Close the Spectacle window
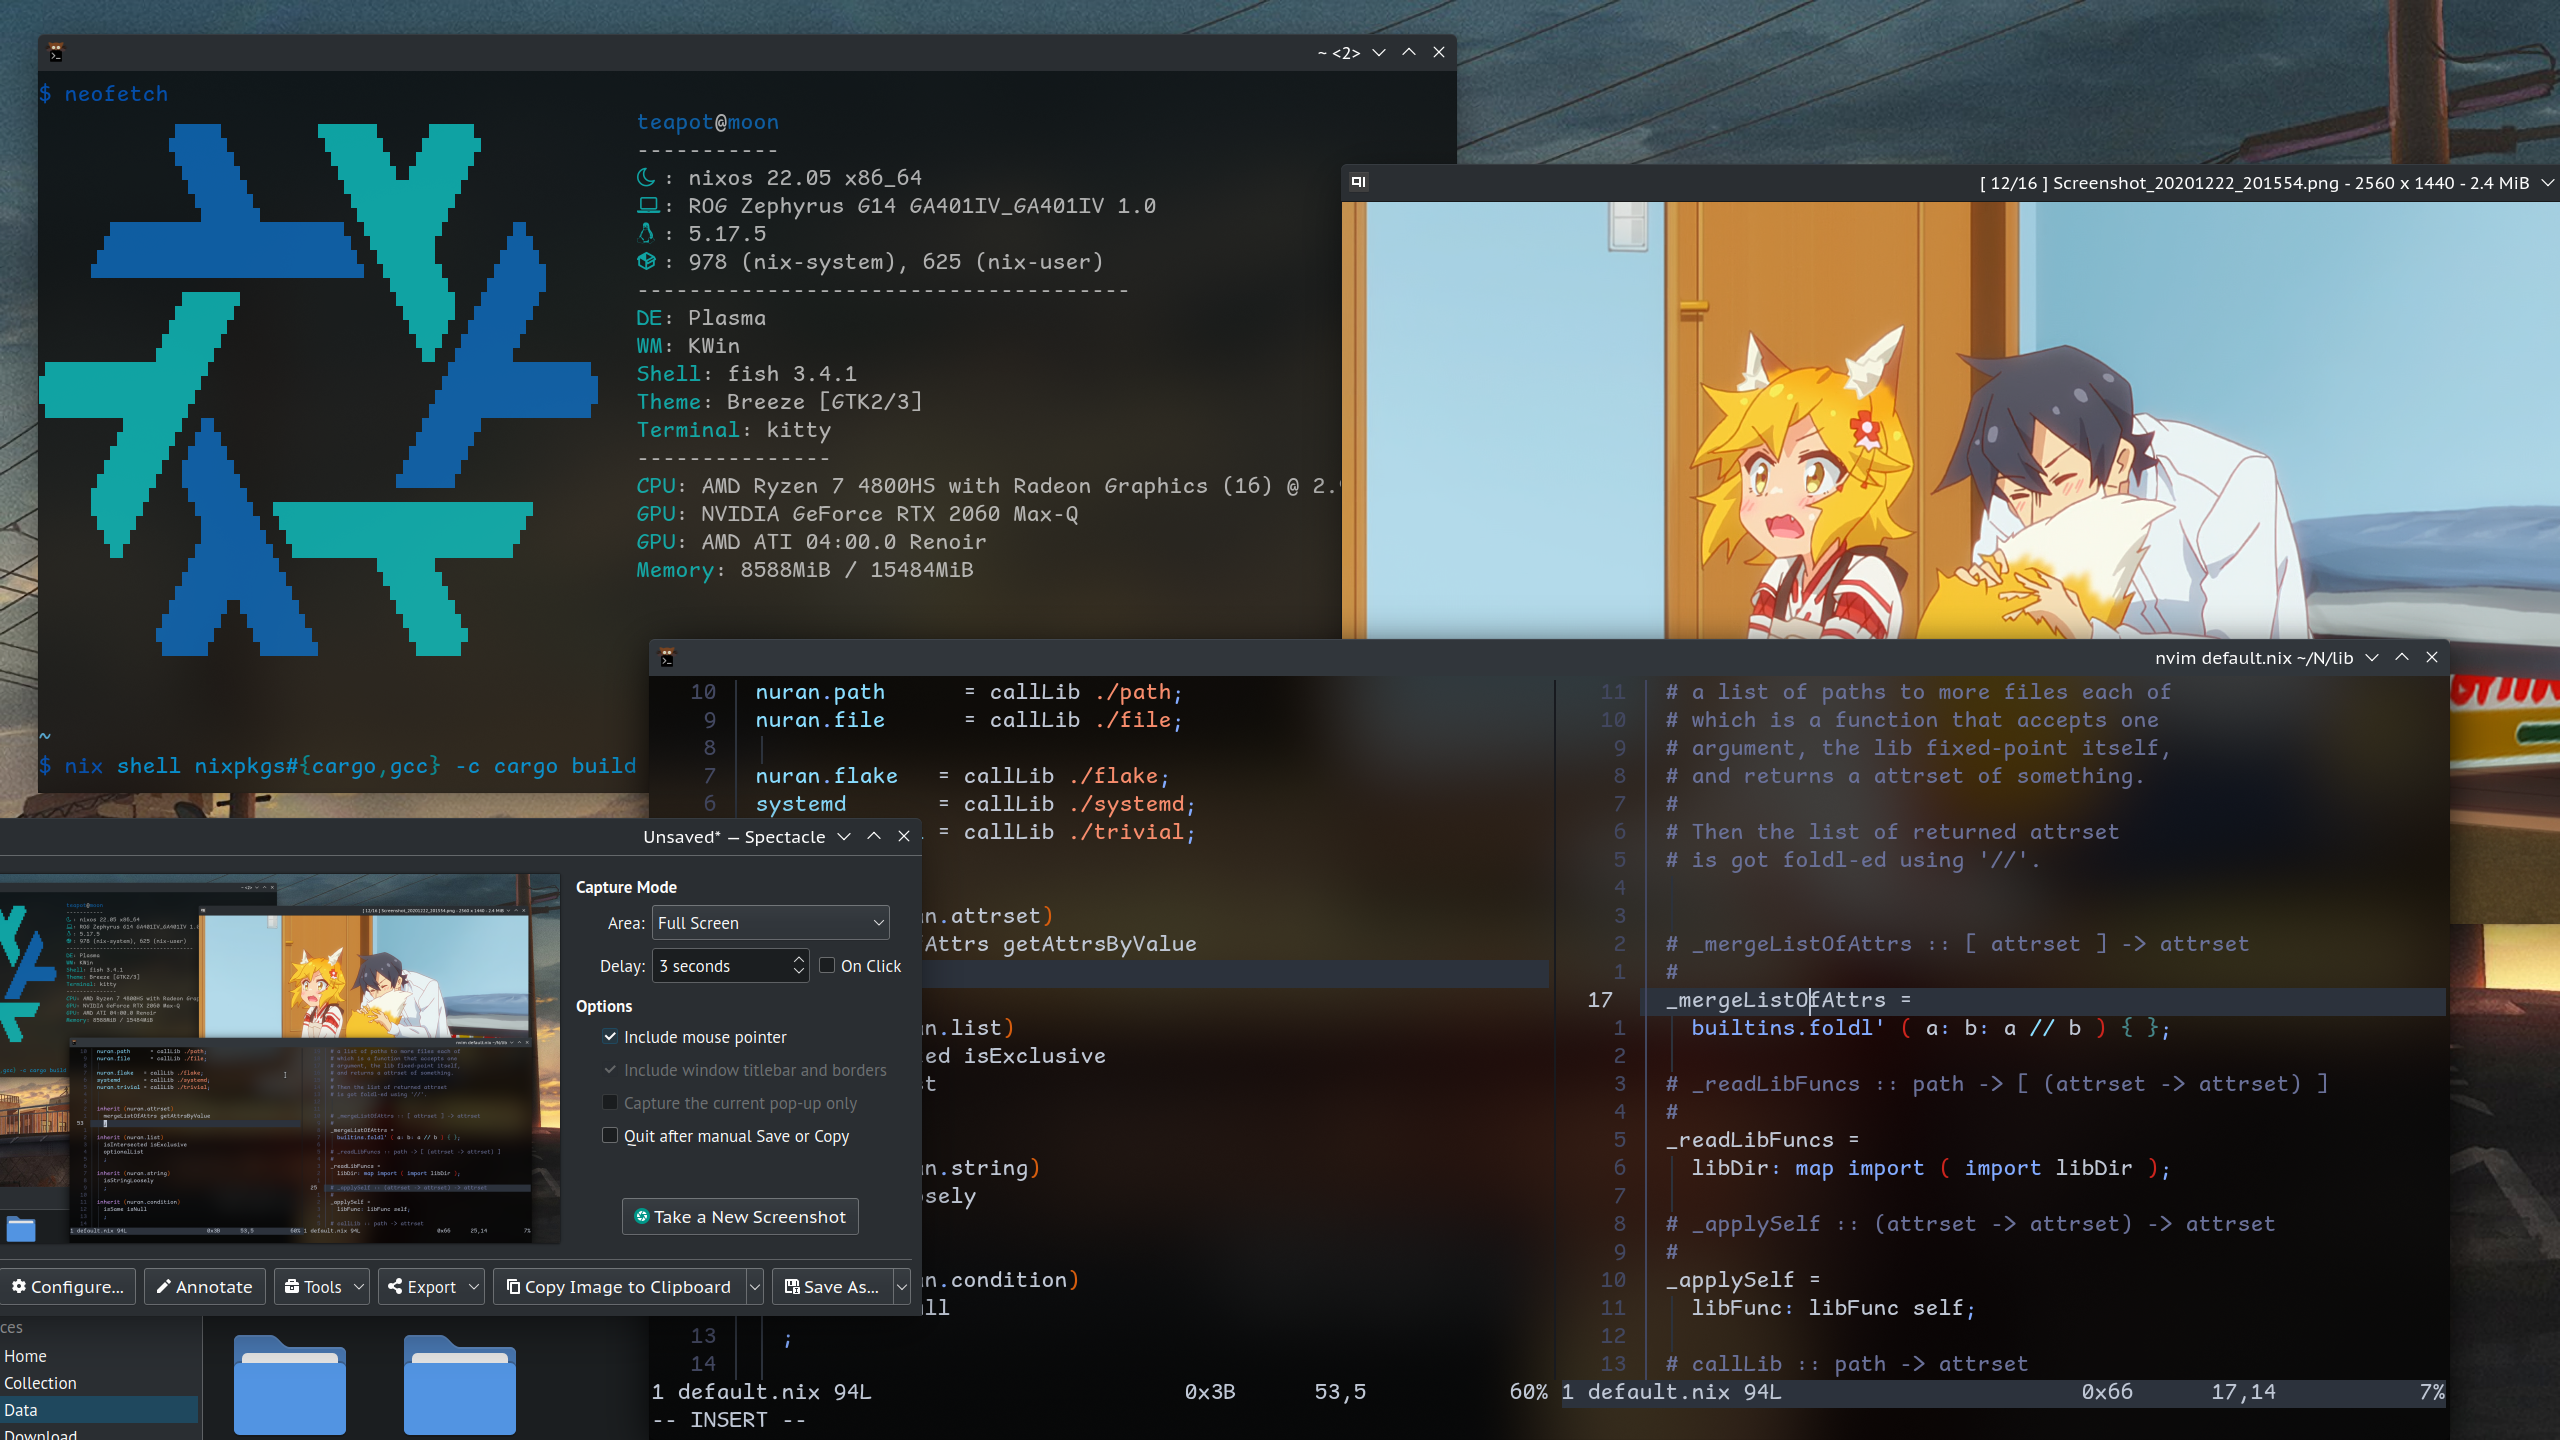Image resolution: width=2560 pixels, height=1440 pixels. 904,836
